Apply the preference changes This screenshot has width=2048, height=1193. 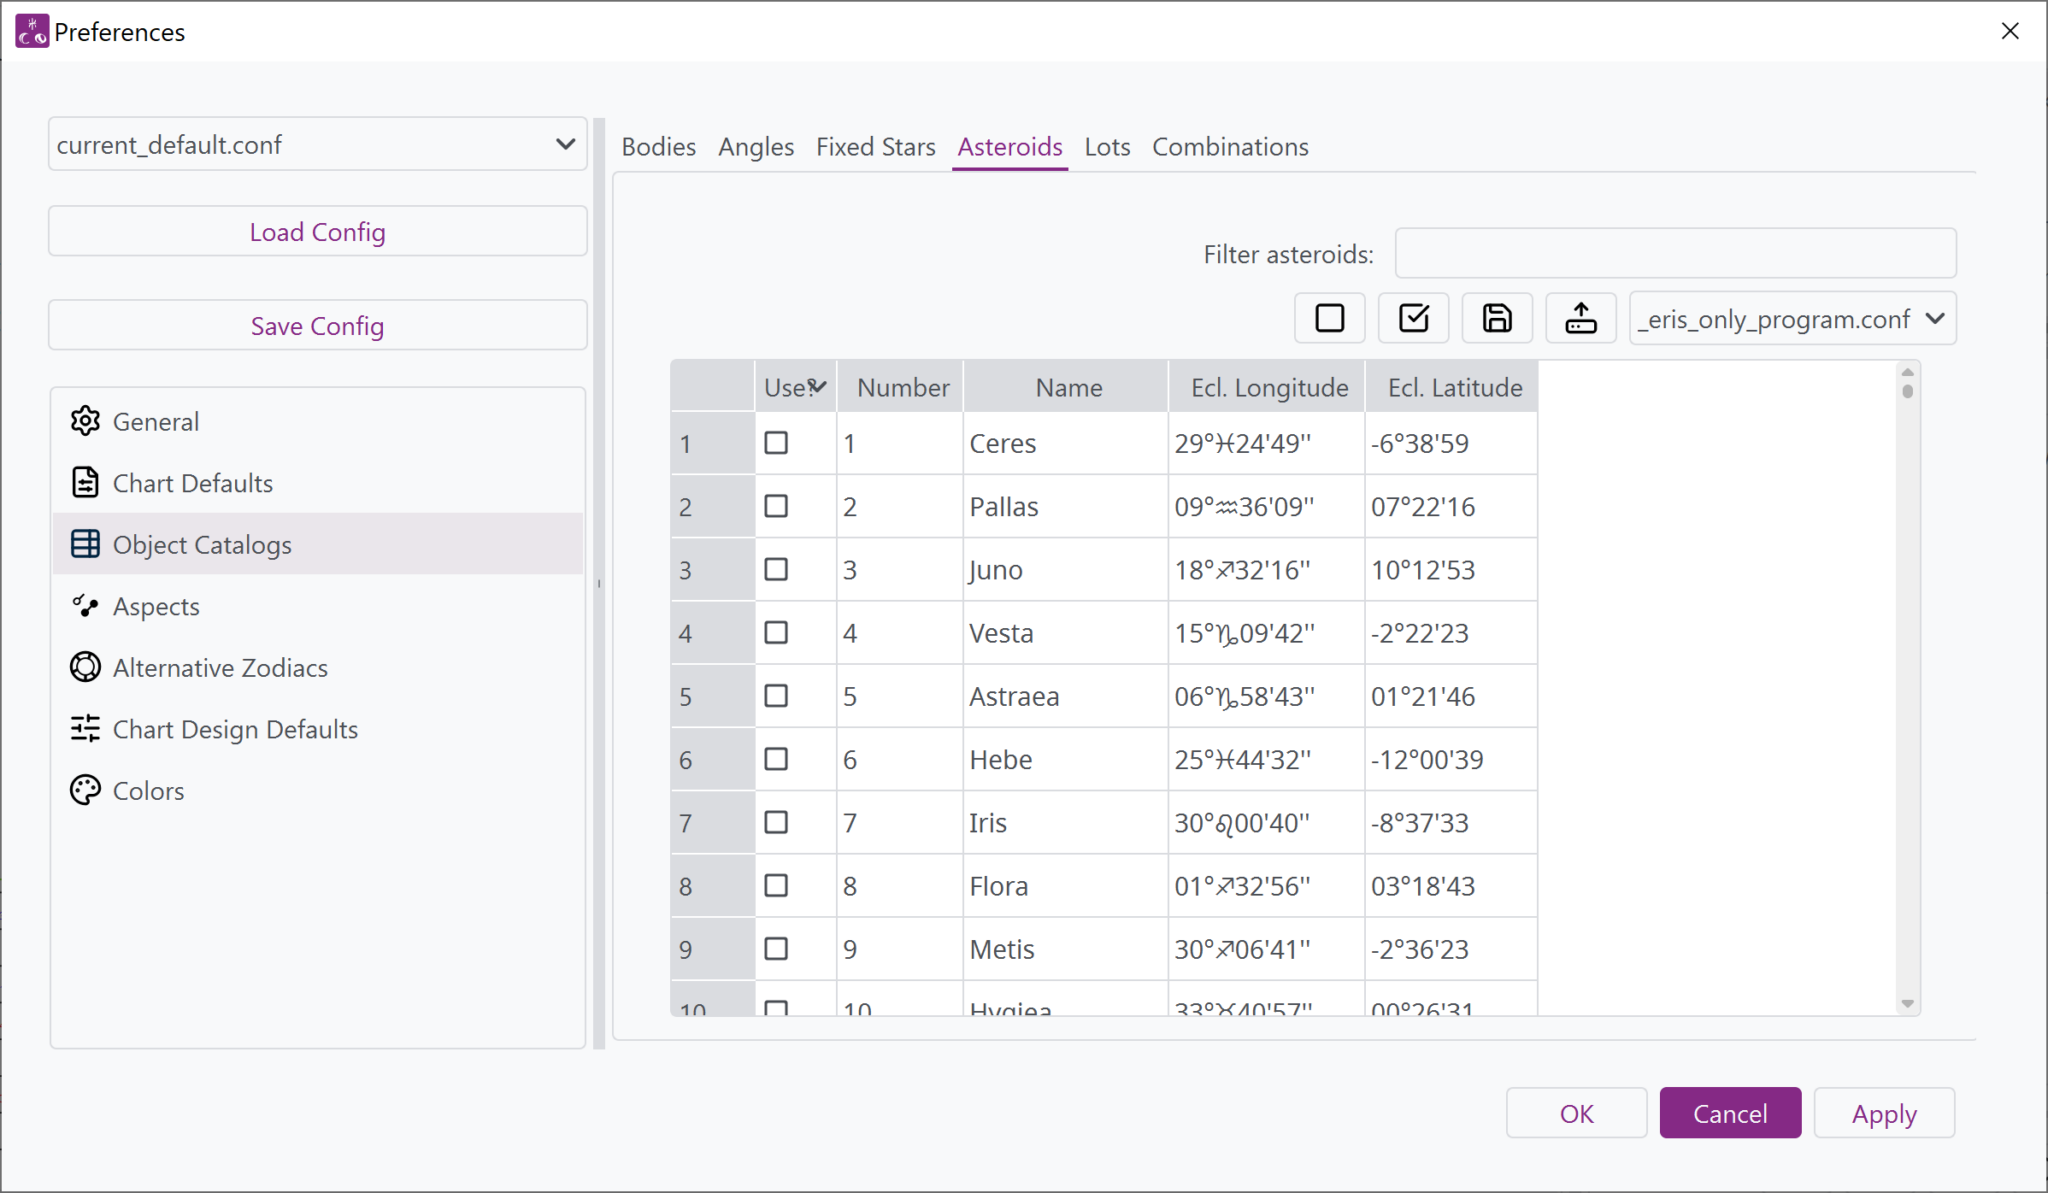point(1884,1113)
